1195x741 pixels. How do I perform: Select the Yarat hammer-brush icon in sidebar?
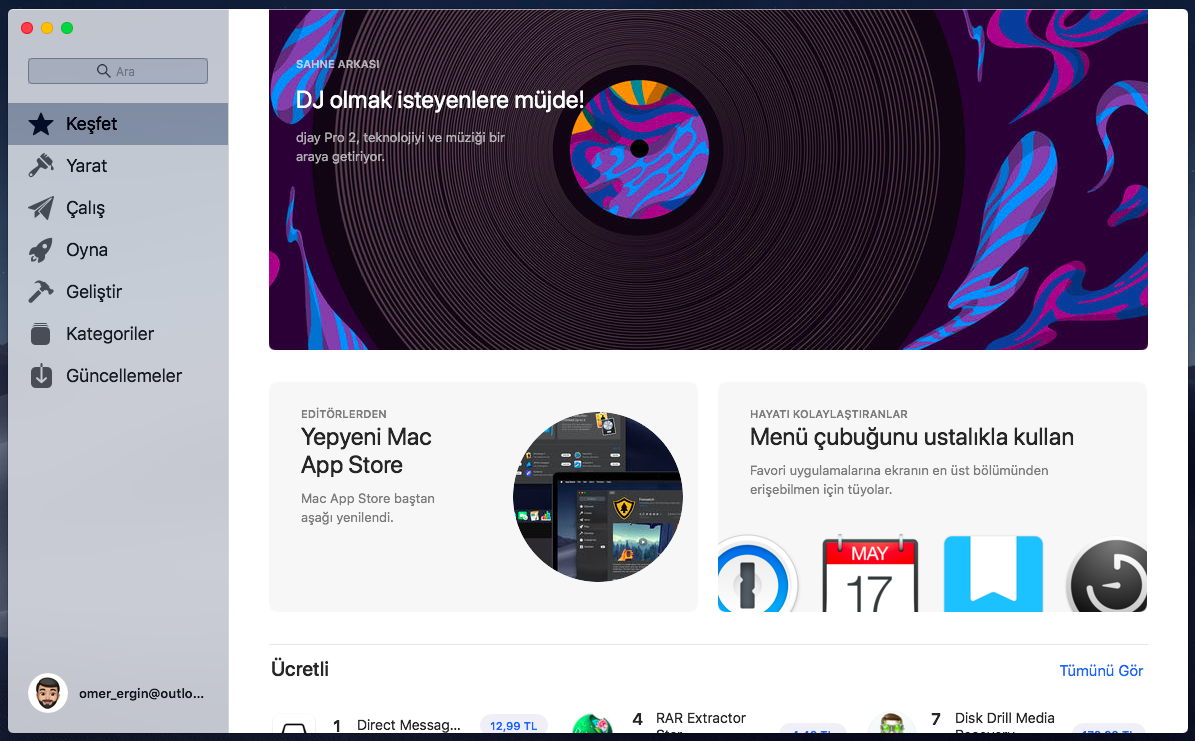41,166
